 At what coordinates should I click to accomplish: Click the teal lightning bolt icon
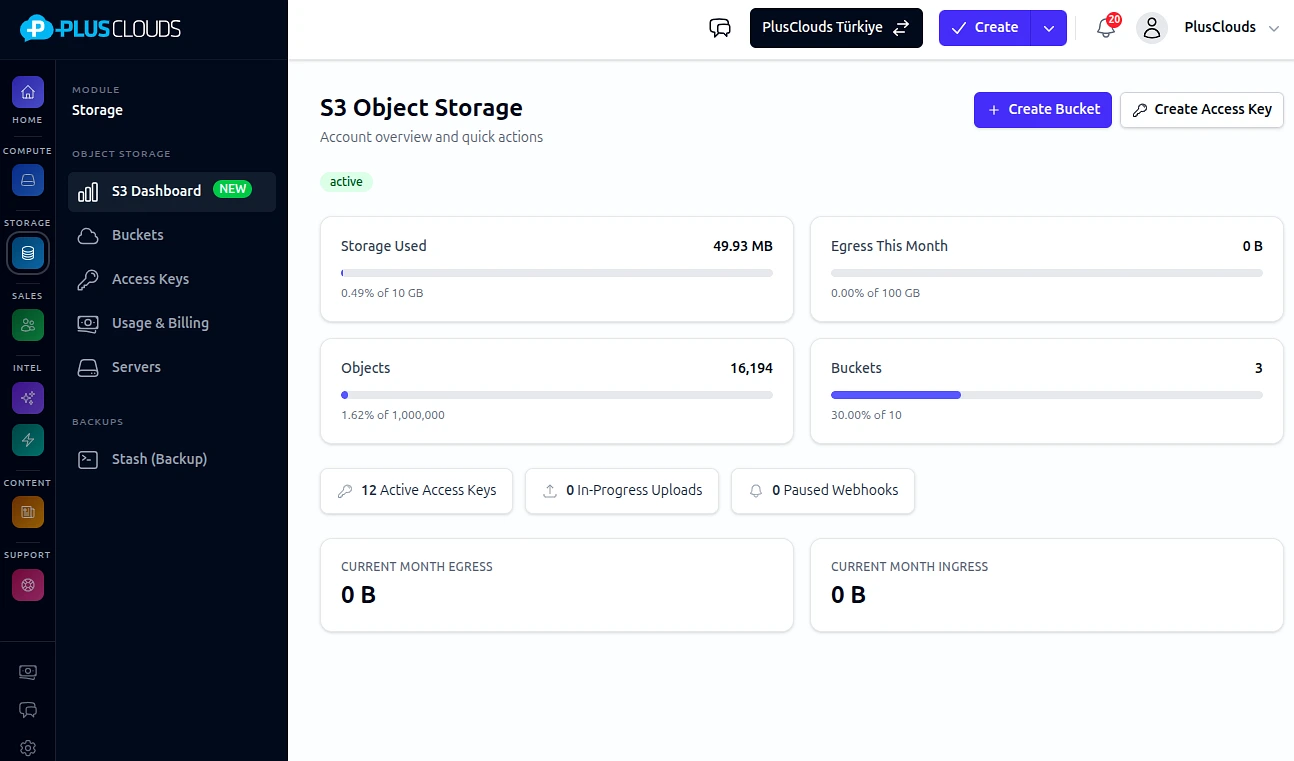tap(28, 440)
